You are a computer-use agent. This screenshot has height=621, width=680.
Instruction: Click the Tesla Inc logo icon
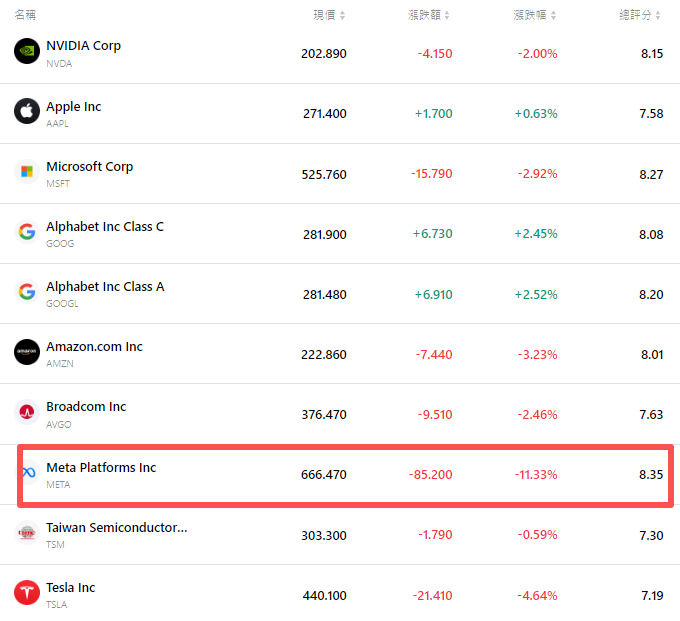coord(27,593)
